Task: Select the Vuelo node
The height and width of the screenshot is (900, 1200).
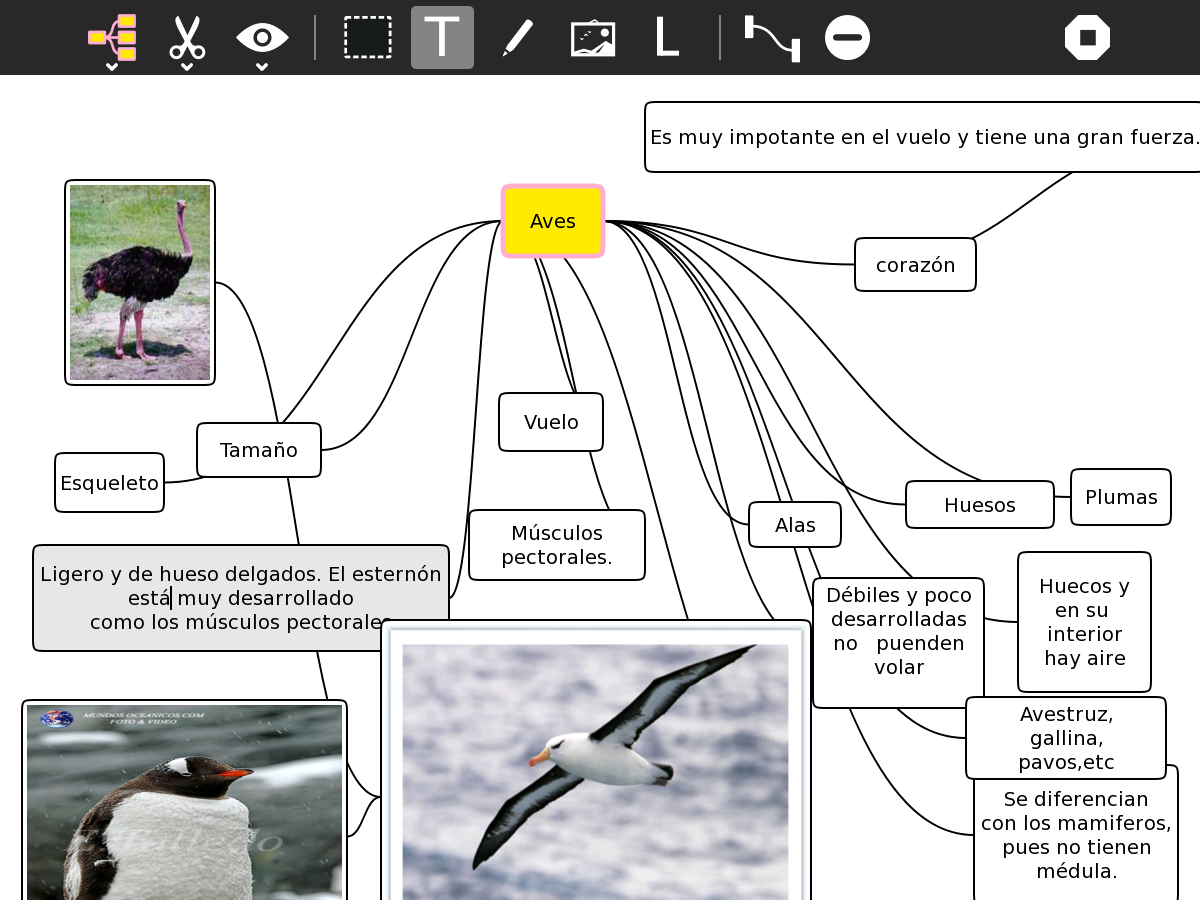Action: [x=551, y=422]
